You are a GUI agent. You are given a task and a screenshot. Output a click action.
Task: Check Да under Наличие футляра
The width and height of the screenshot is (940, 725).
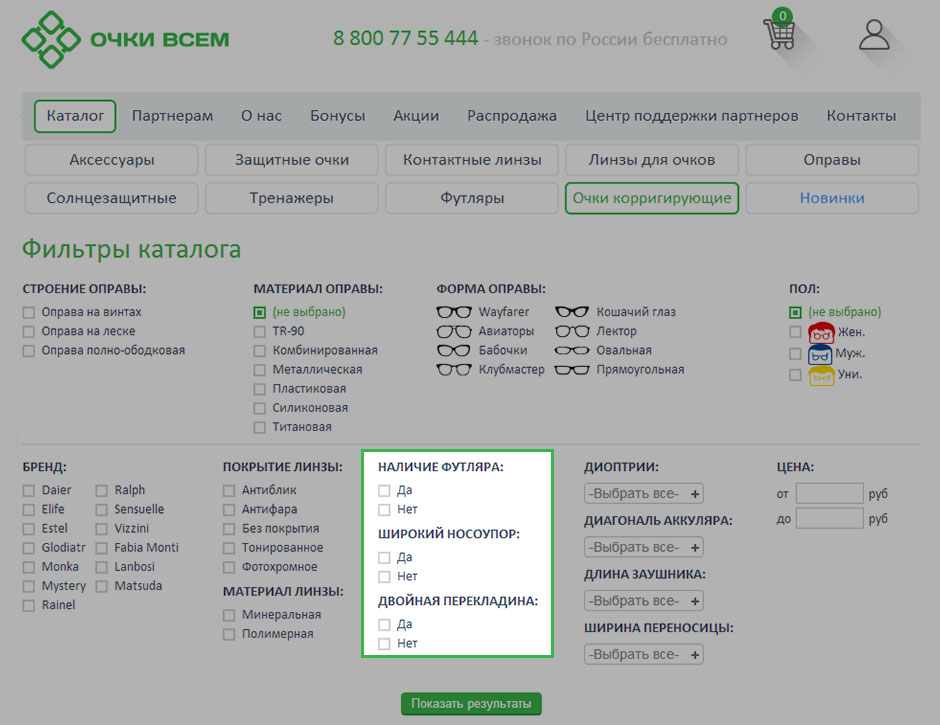[384, 491]
